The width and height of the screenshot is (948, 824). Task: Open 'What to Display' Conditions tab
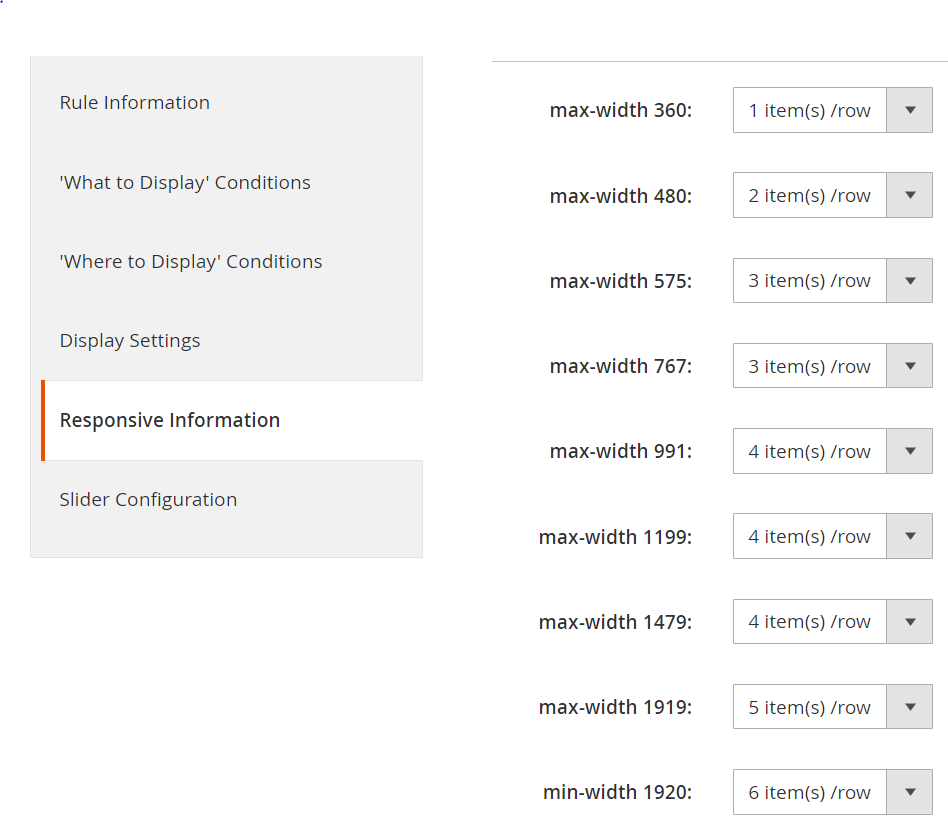(x=185, y=183)
